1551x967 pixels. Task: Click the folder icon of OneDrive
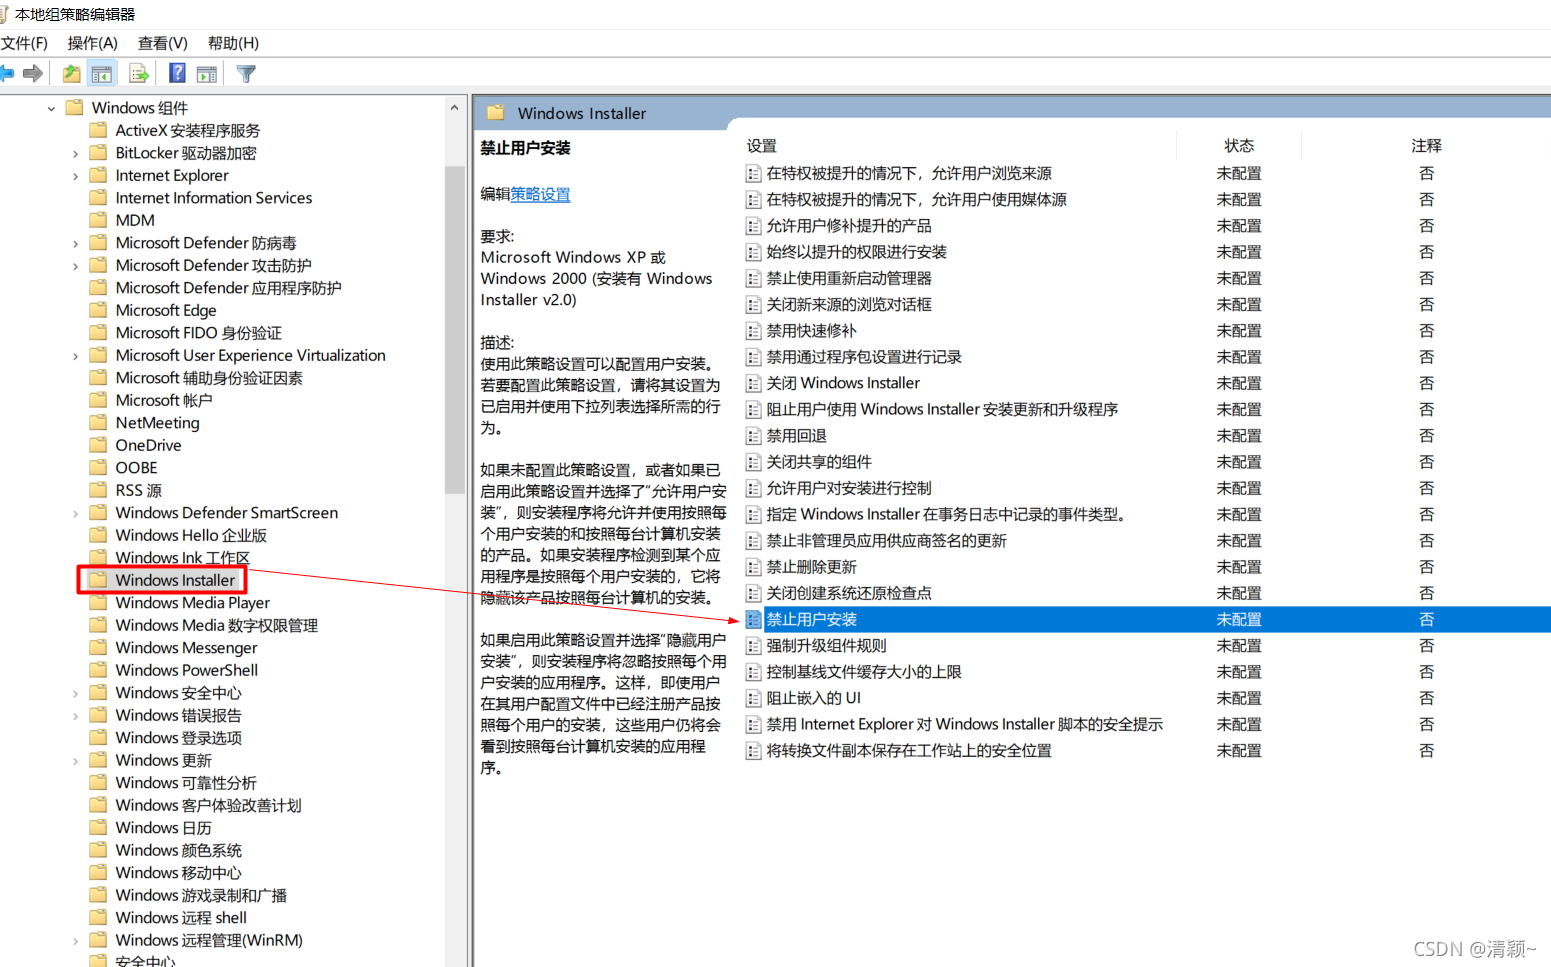tap(98, 445)
